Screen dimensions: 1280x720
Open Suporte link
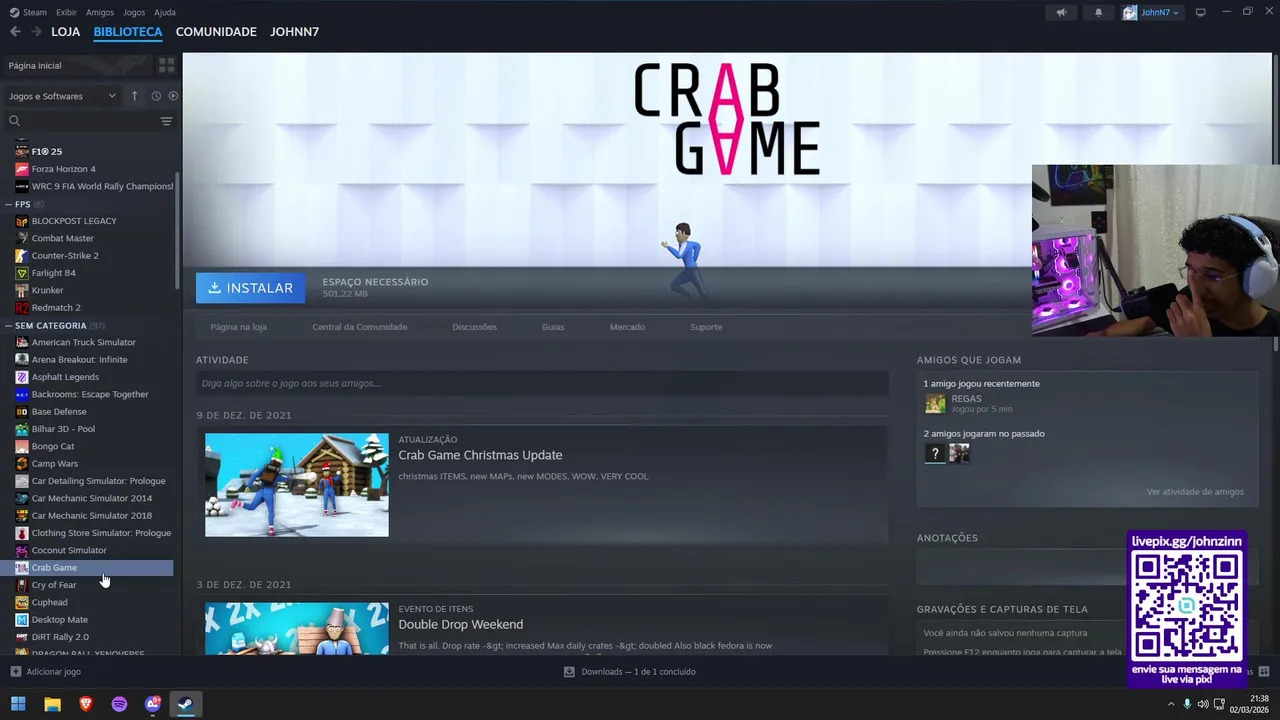point(706,327)
